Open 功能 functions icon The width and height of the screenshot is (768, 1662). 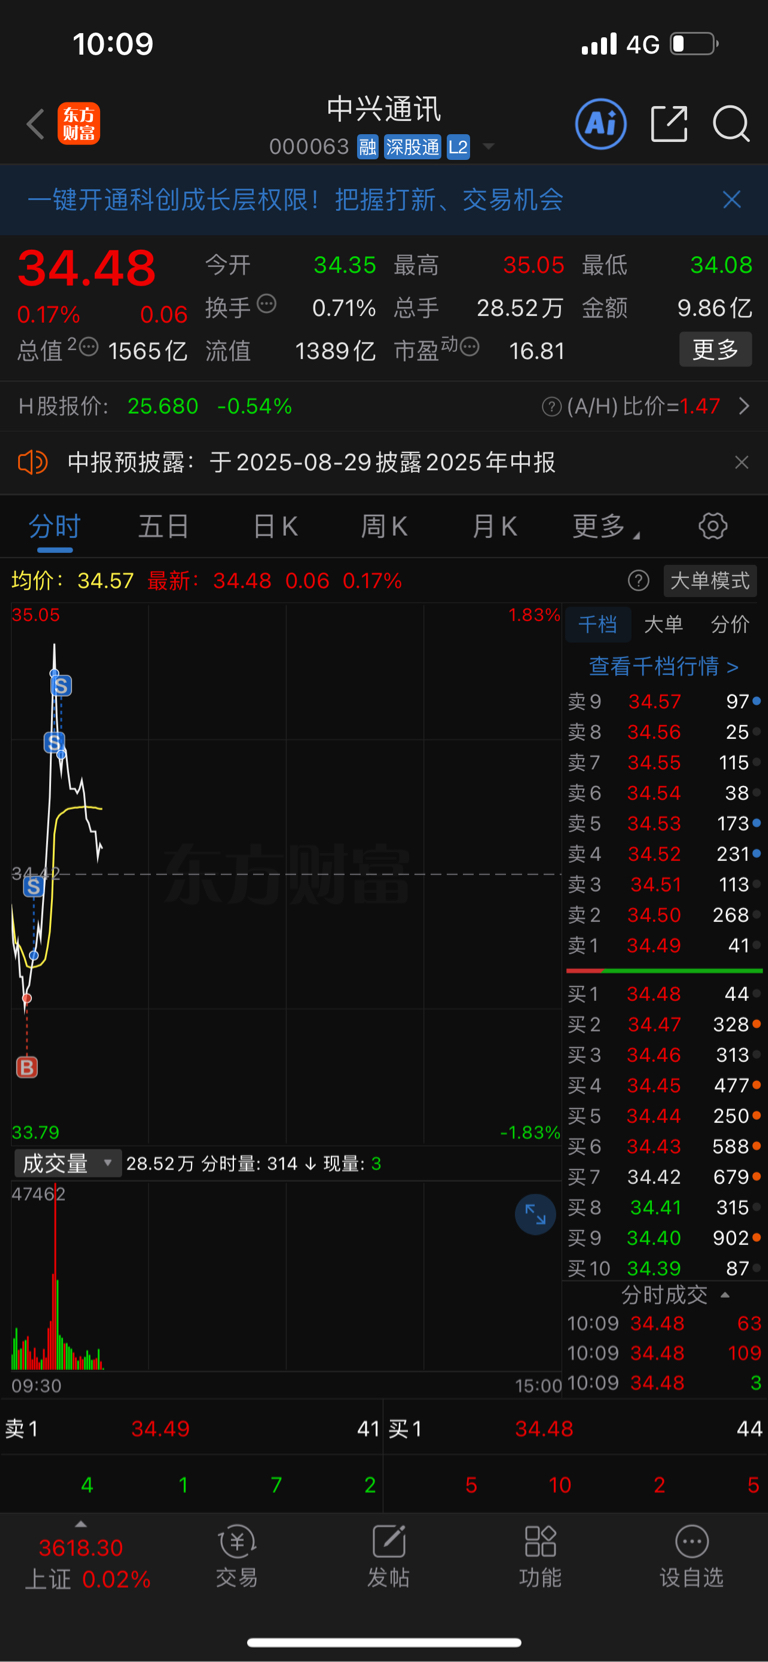pyautogui.click(x=540, y=1556)
